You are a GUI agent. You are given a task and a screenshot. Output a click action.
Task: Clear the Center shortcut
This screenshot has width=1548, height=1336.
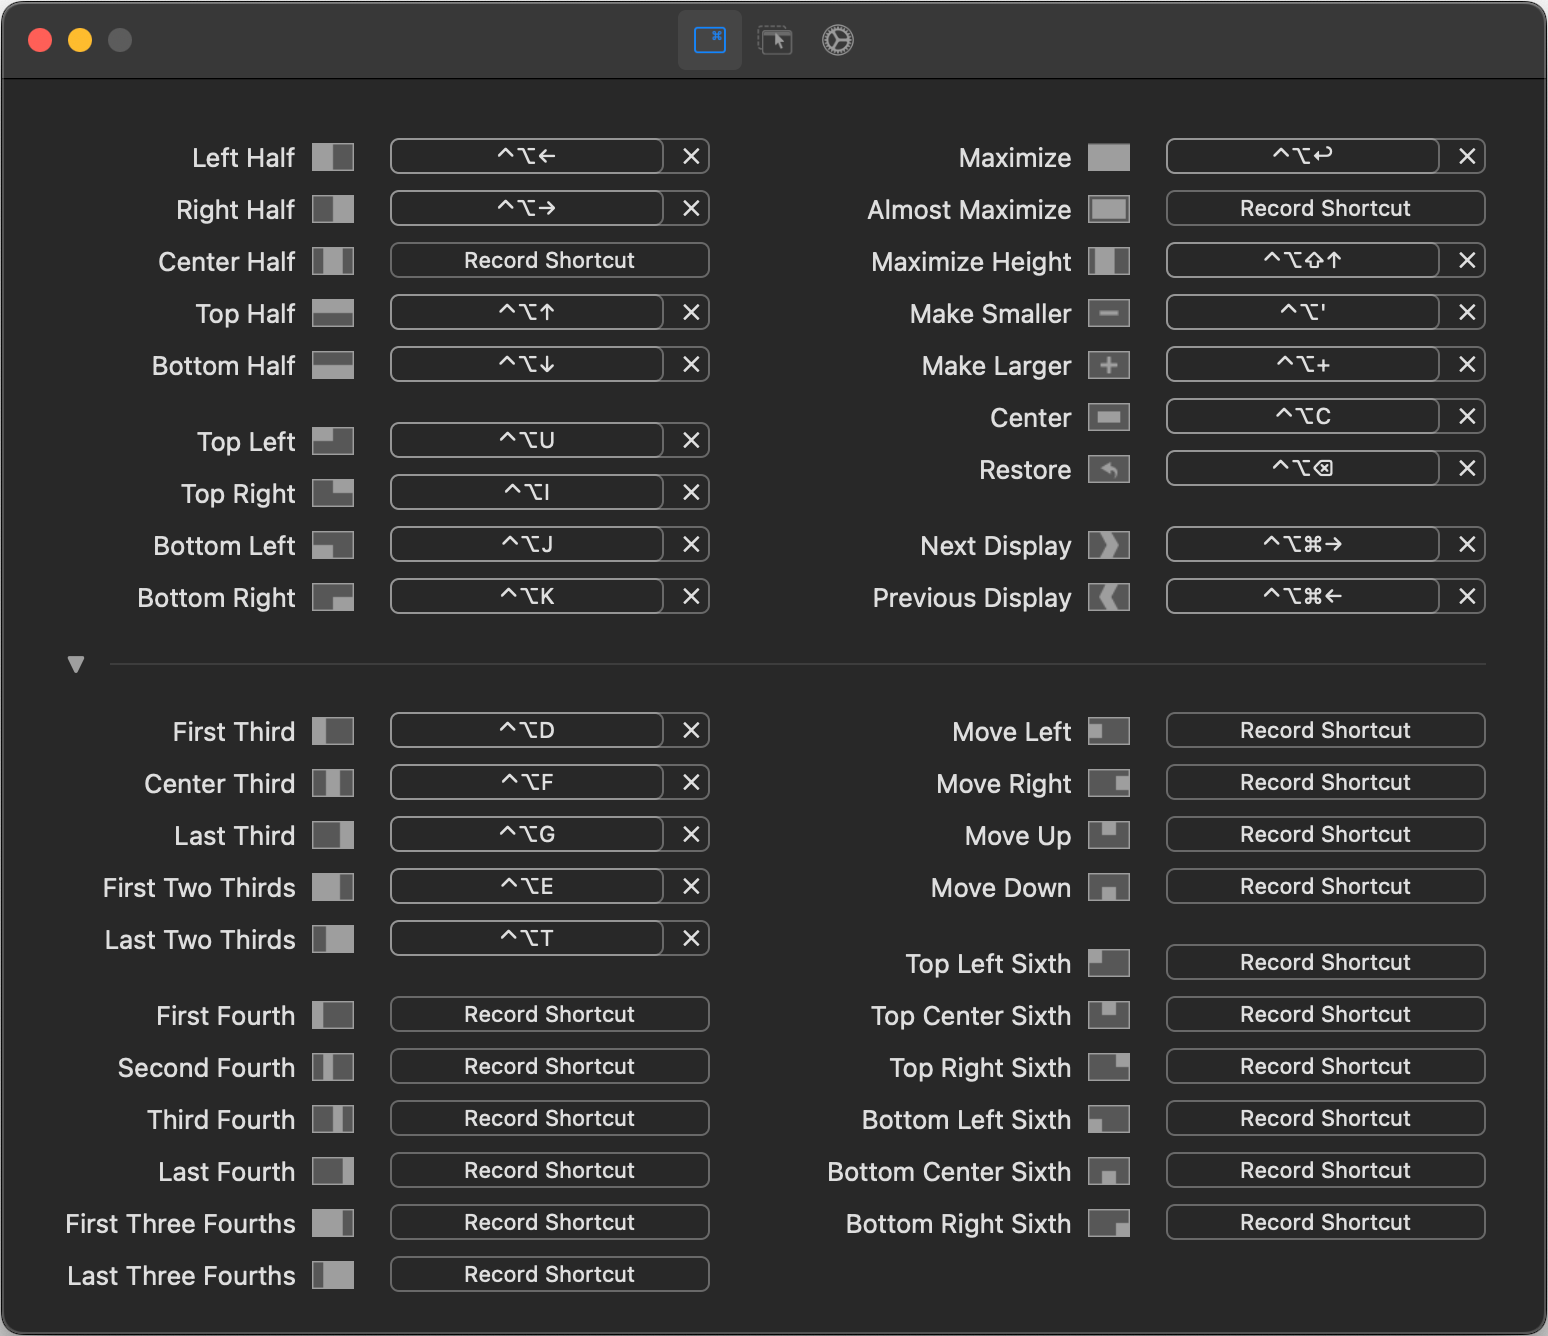click(1466, 416)
